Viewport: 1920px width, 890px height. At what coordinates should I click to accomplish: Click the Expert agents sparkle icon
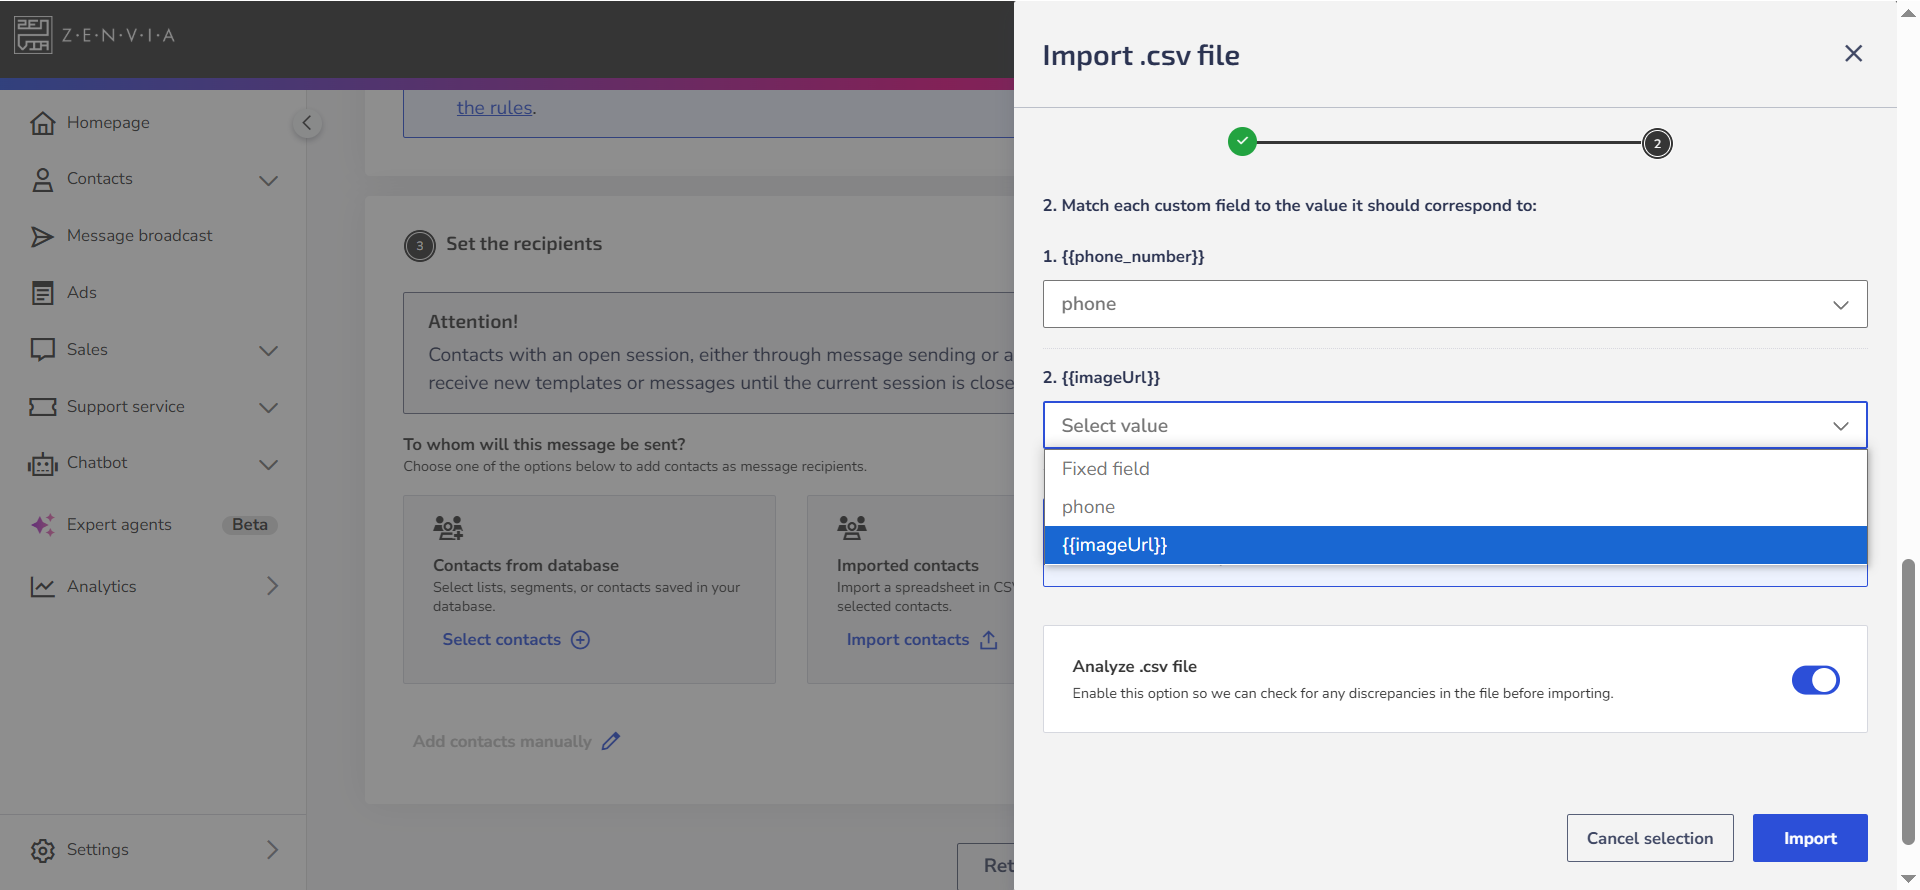pyautogui.click(x=42, y=525)
